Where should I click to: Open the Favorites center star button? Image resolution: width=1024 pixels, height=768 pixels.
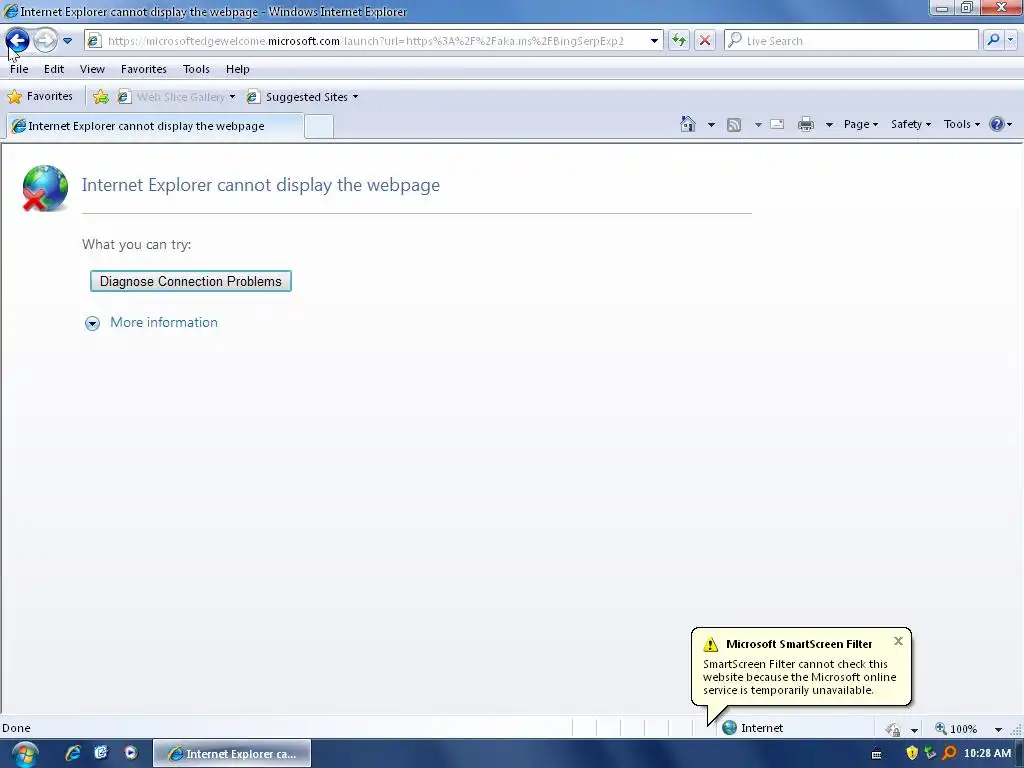tap(40, 97)
